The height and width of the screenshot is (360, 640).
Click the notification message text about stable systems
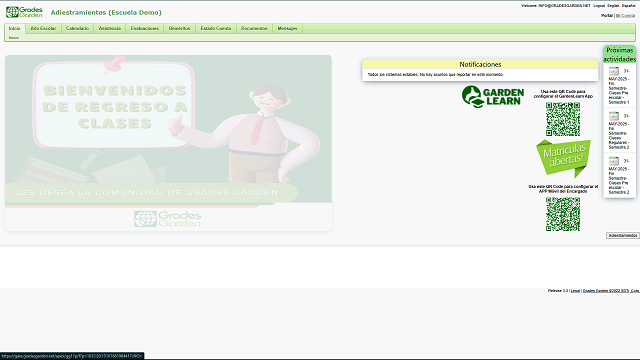pyautogui.click(x=435, y=75)
